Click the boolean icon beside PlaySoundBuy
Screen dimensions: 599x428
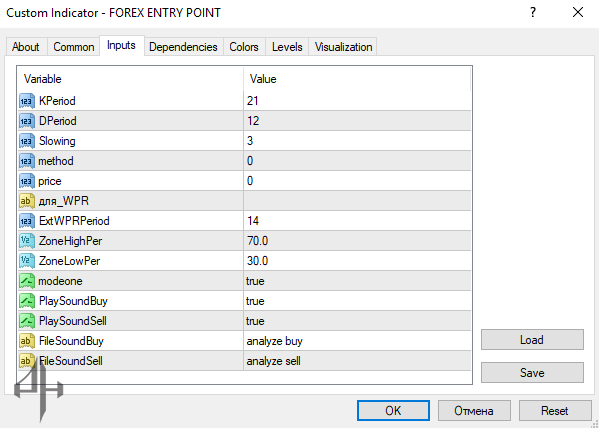(x=27, y=301)
